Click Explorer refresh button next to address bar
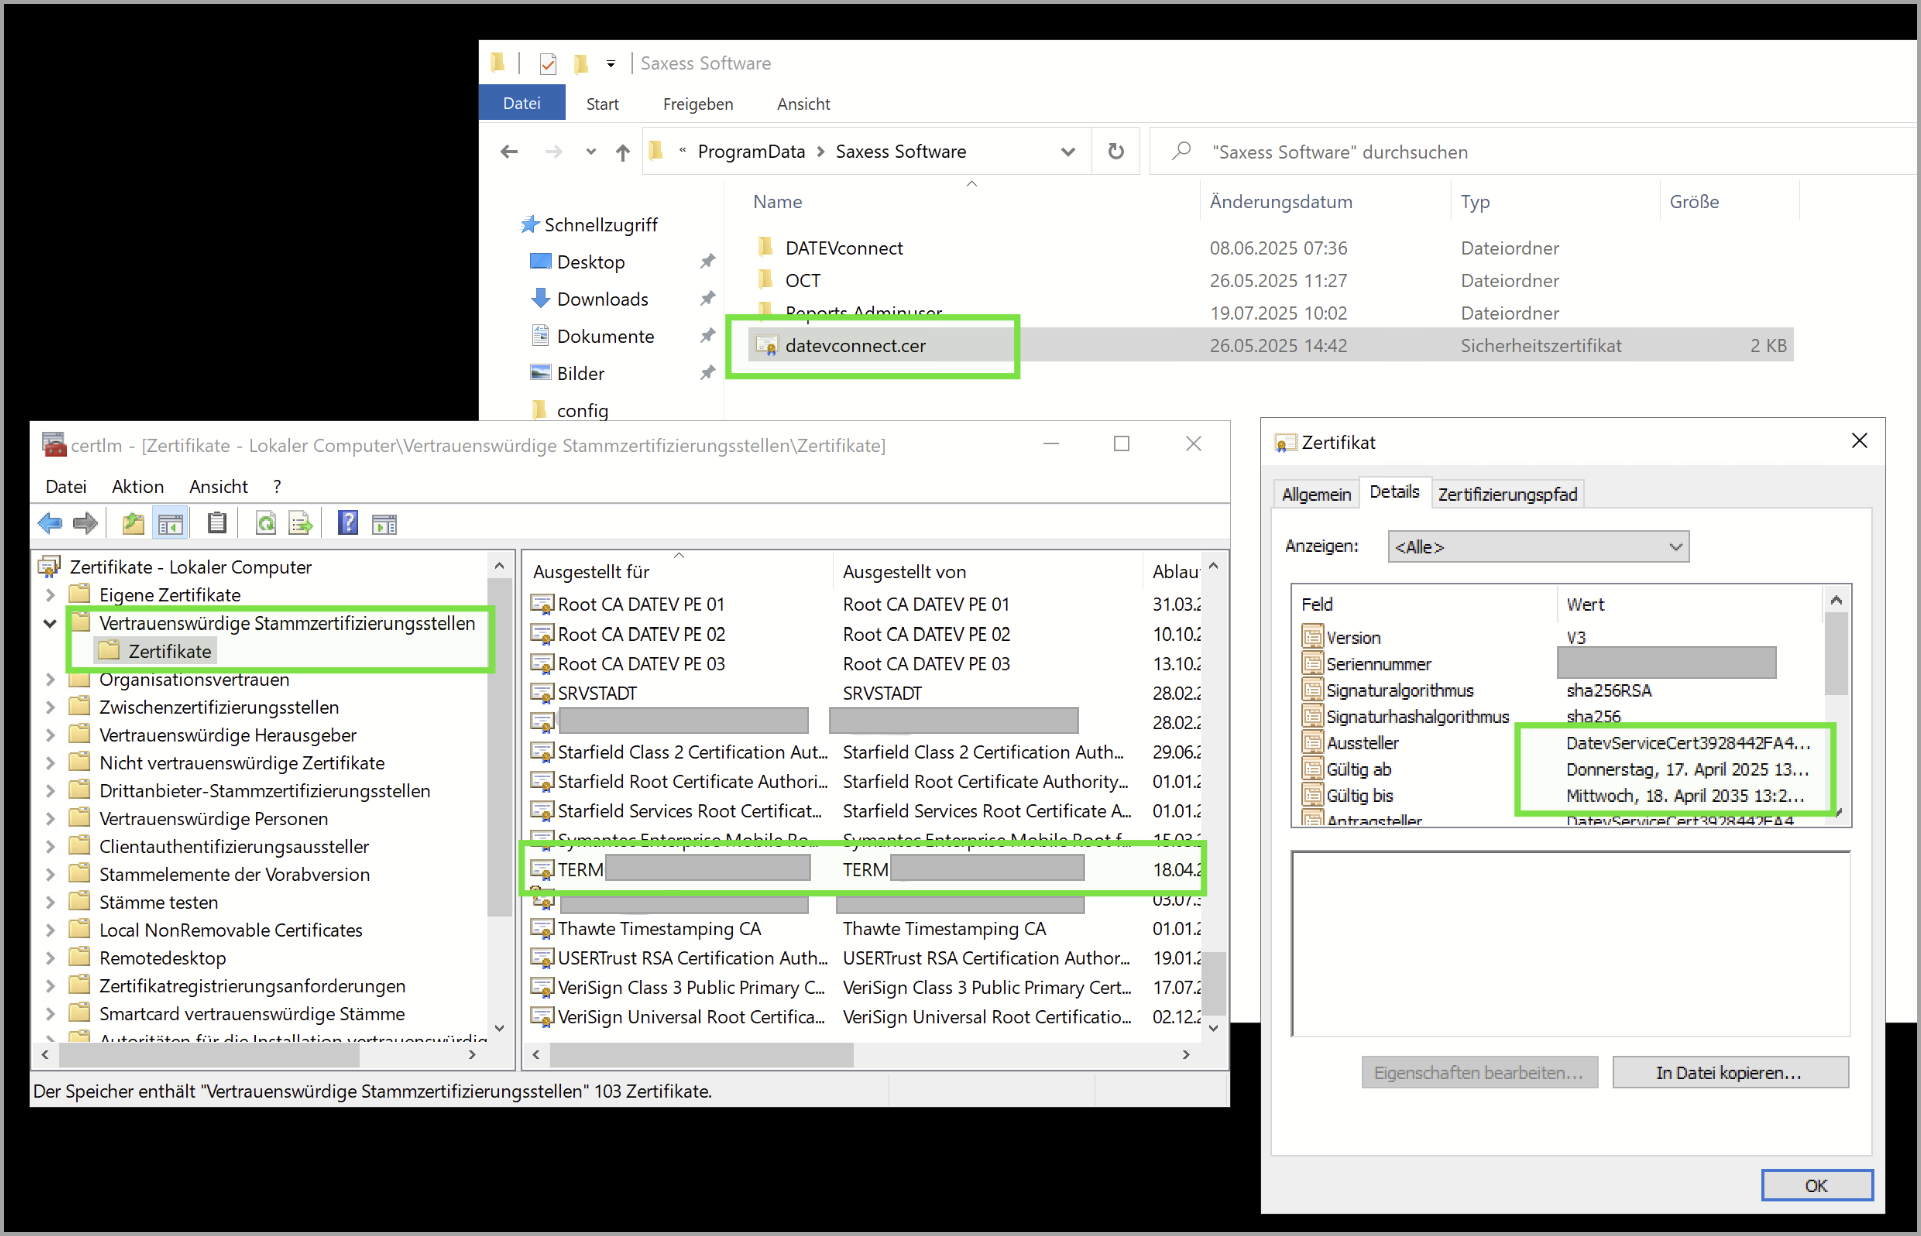The width and height of the screenshot is (1921, 1236). [x=1116, y=151]
